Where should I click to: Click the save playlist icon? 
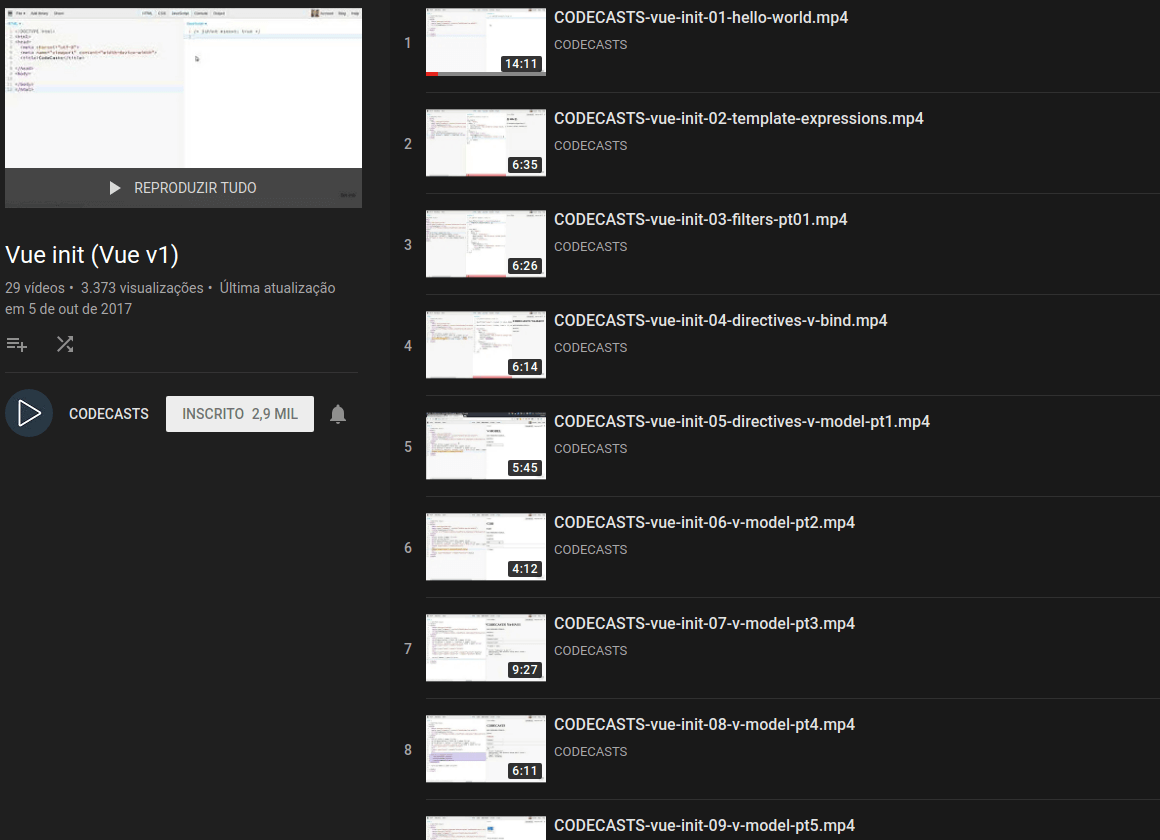pos(16,344)
